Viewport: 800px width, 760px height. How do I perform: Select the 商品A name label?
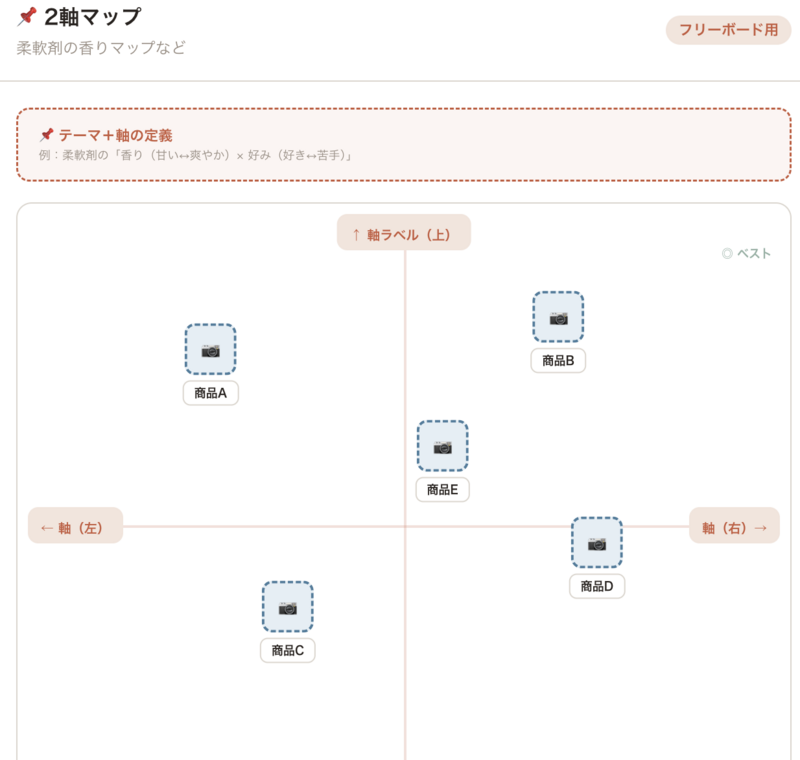(x=210, y=393)
